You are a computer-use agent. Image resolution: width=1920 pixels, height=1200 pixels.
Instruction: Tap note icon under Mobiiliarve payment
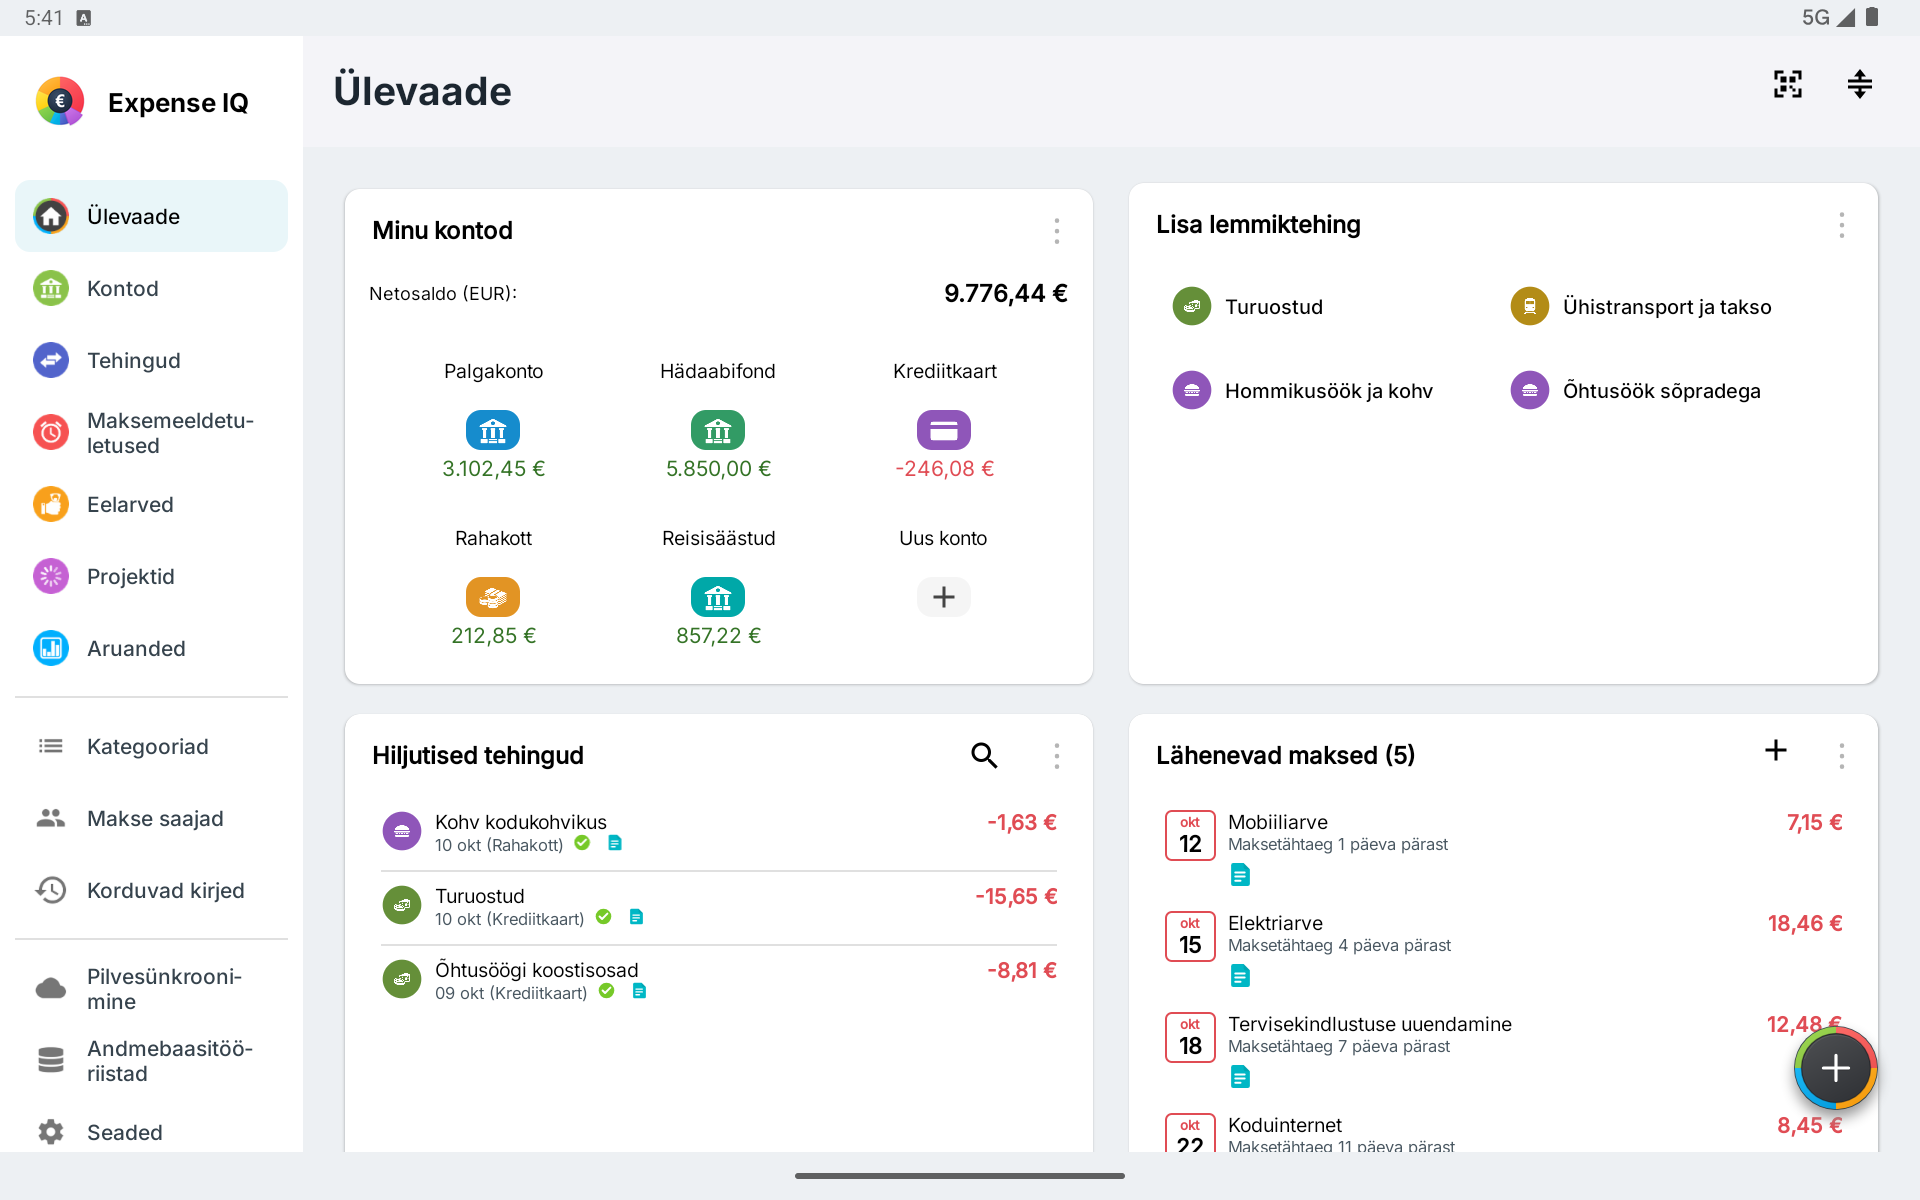pos(1240,875)
